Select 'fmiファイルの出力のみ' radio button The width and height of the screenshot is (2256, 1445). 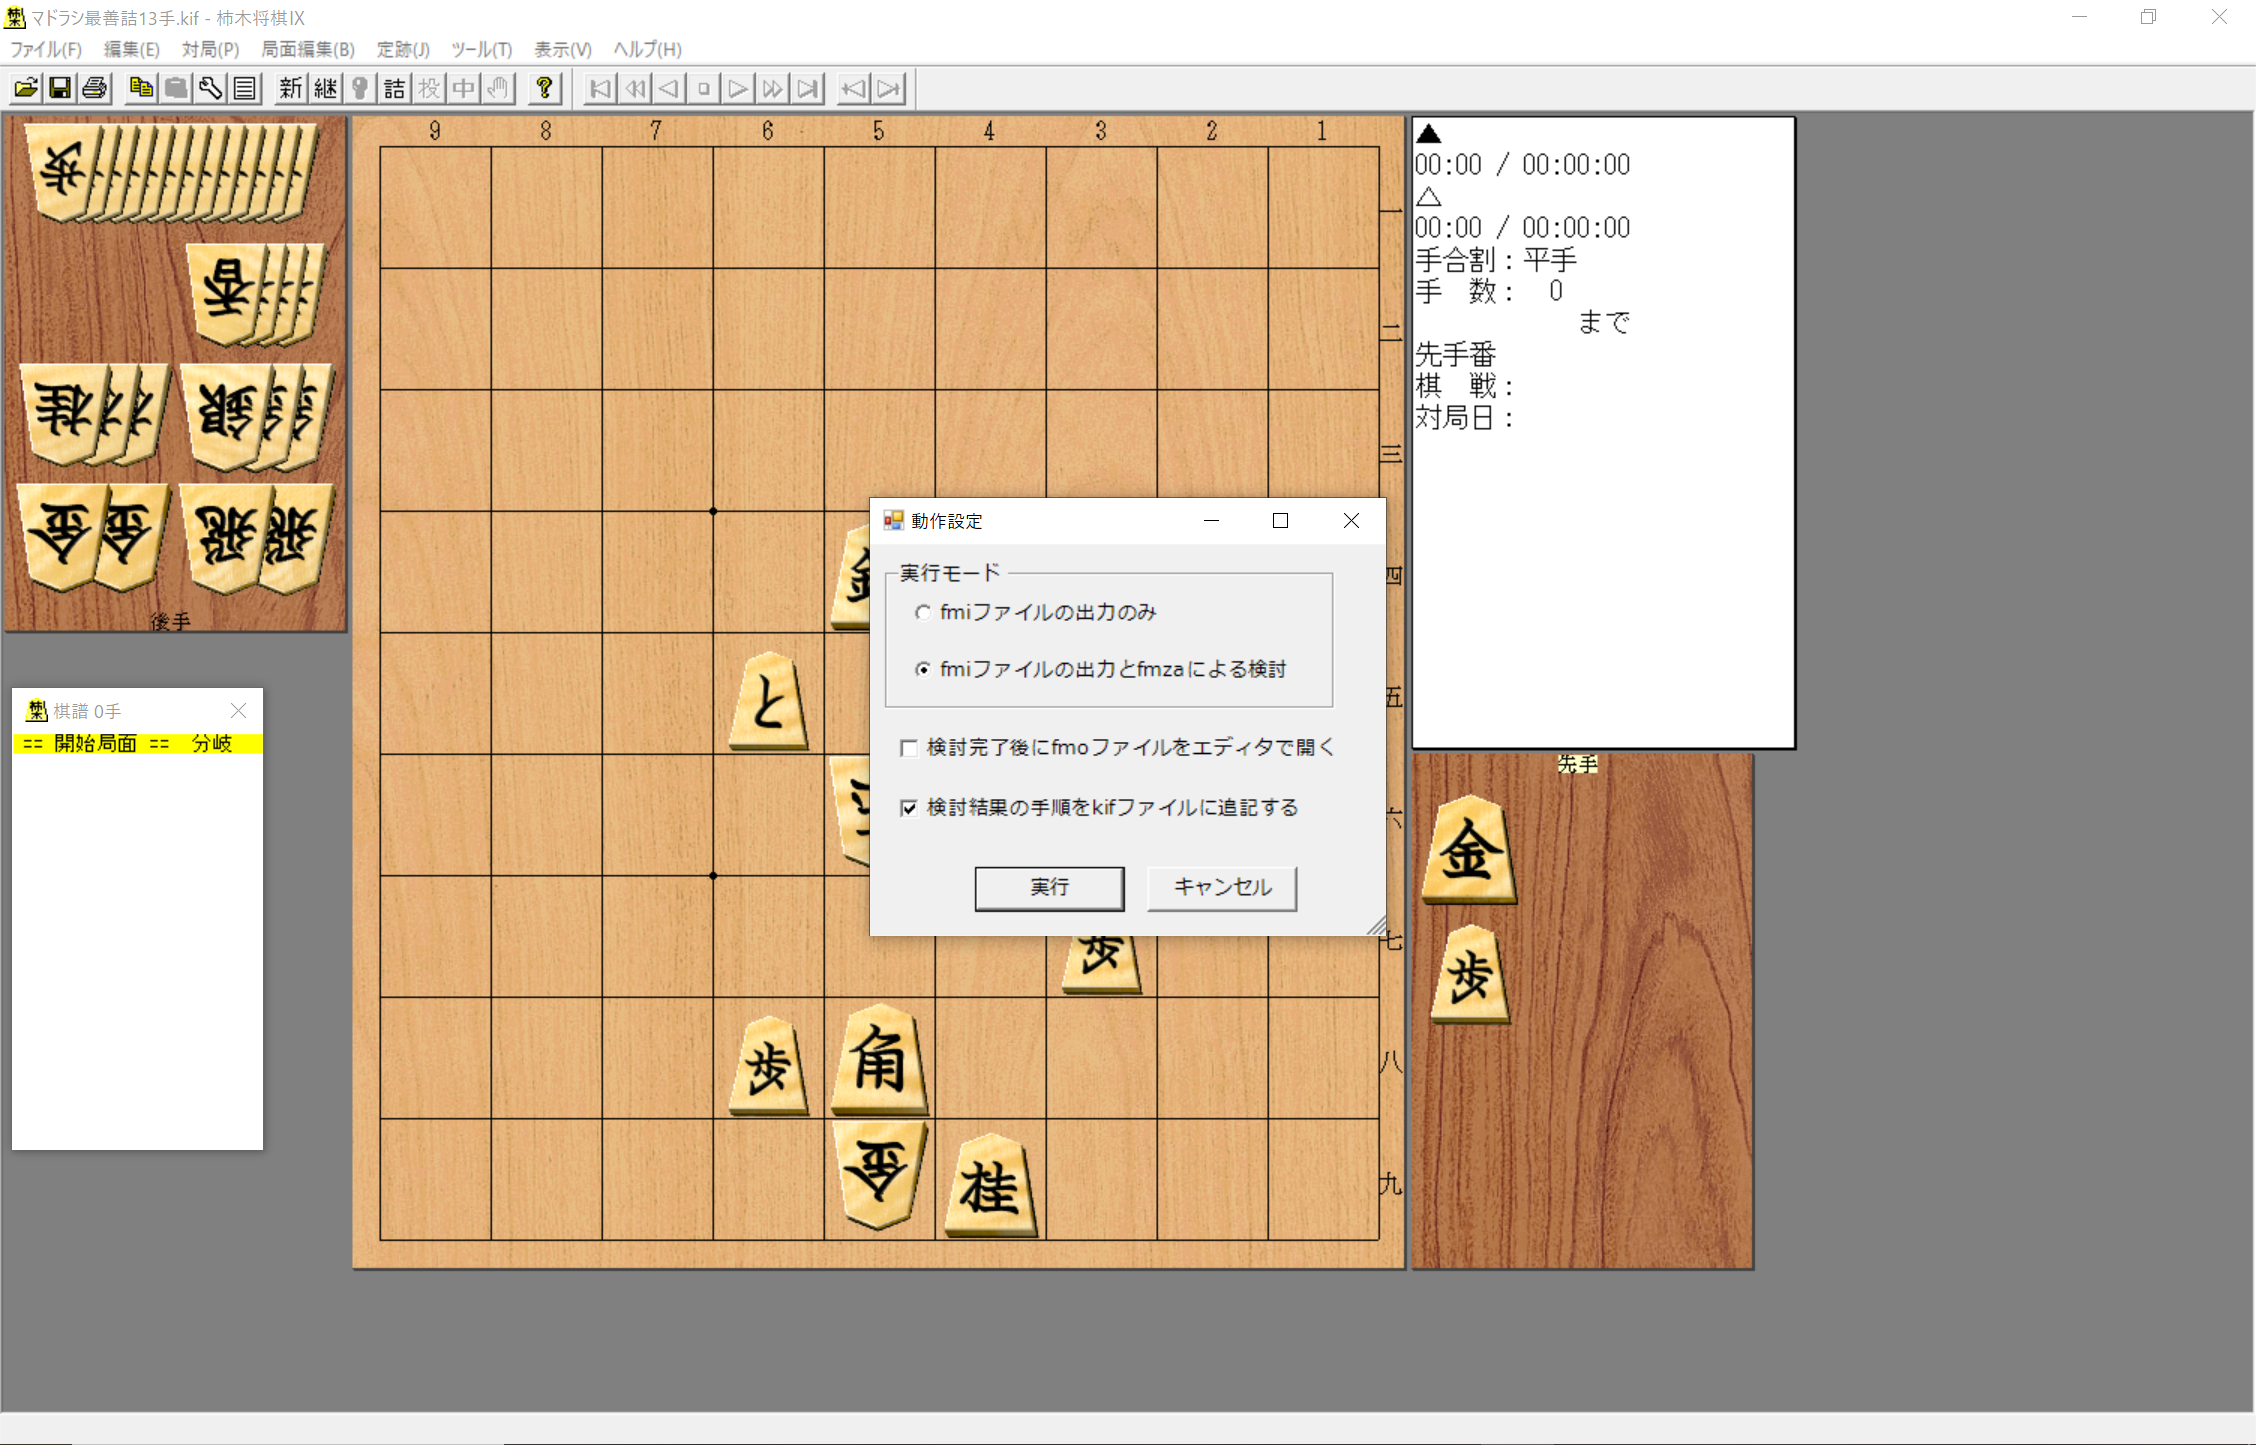pos(923,612)
